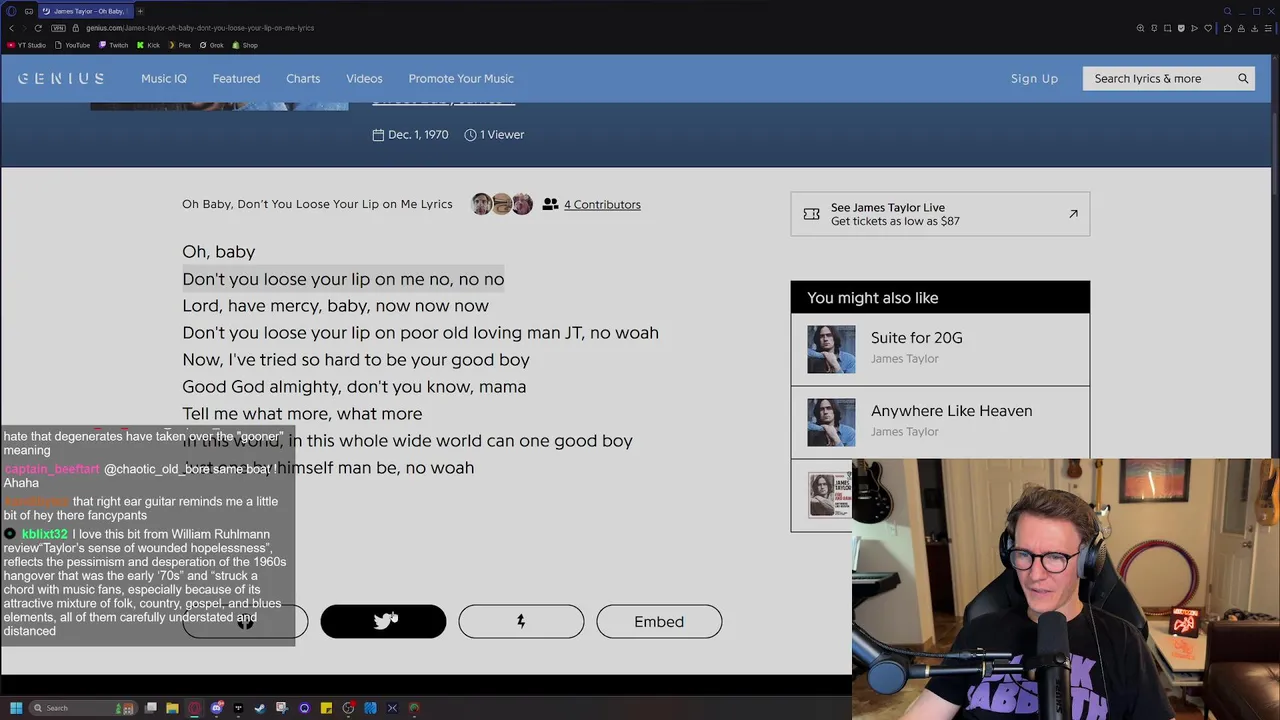Open Plex bookmark

[179, 45]
